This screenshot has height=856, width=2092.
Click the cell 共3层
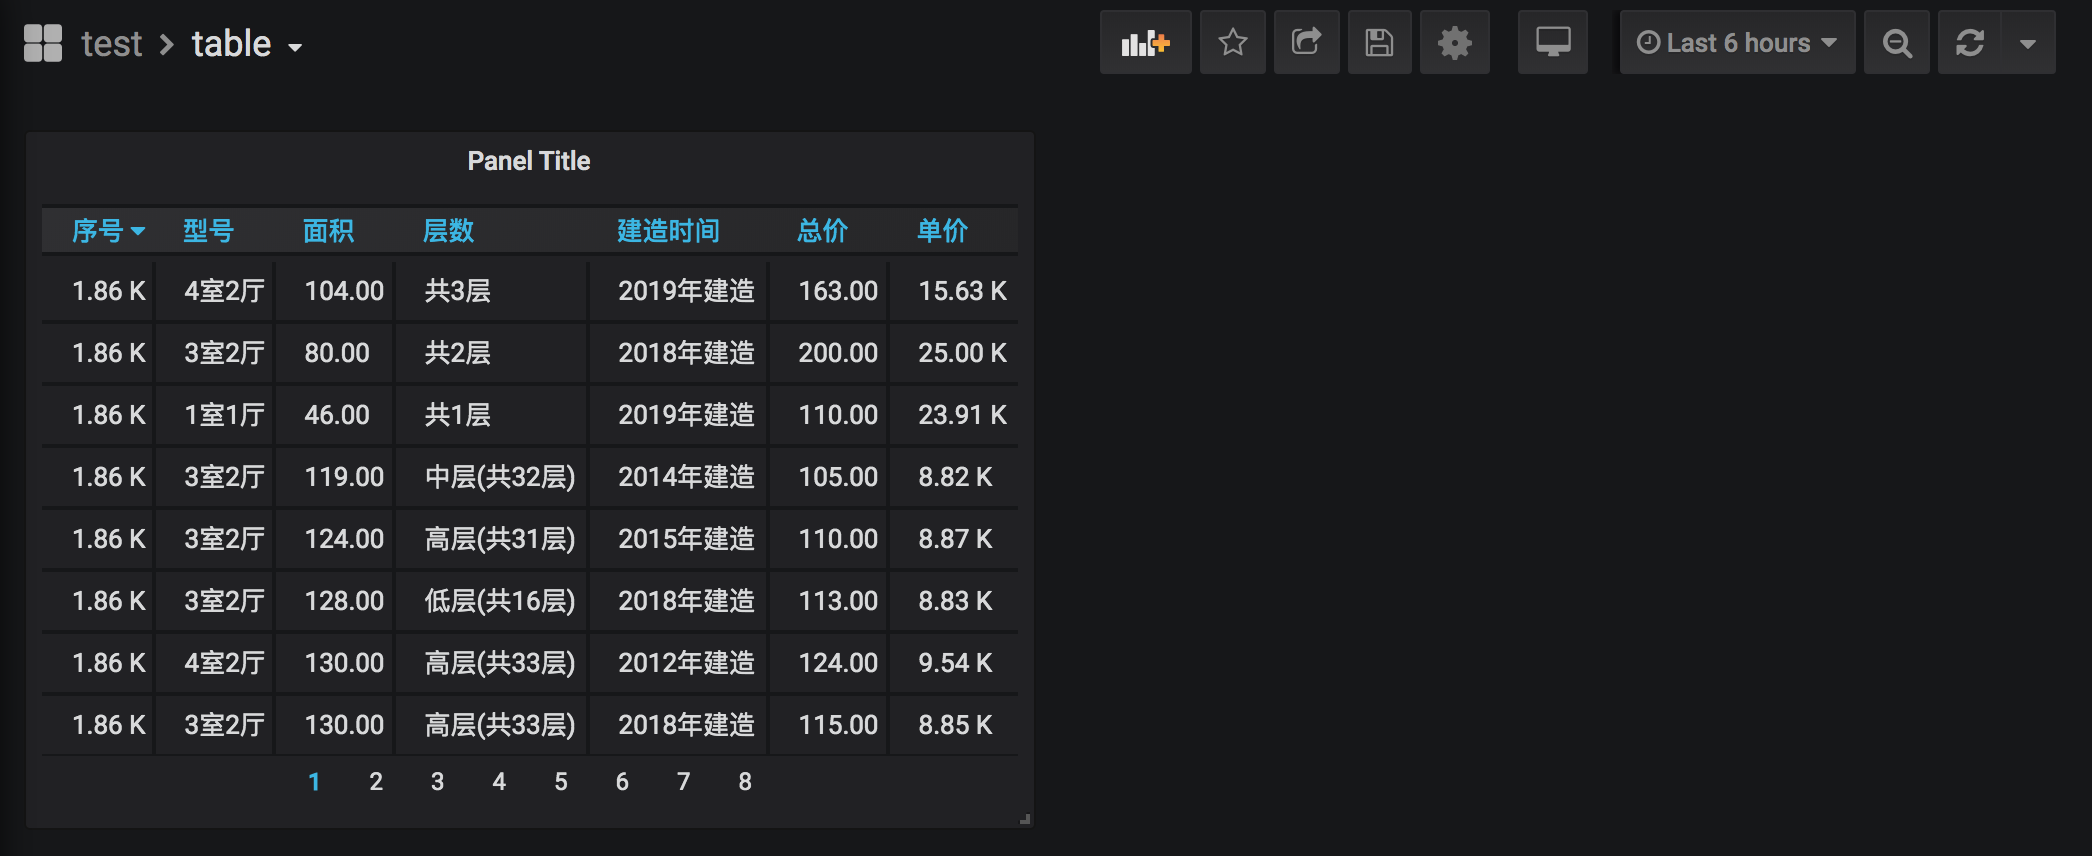tap(491, 291)
